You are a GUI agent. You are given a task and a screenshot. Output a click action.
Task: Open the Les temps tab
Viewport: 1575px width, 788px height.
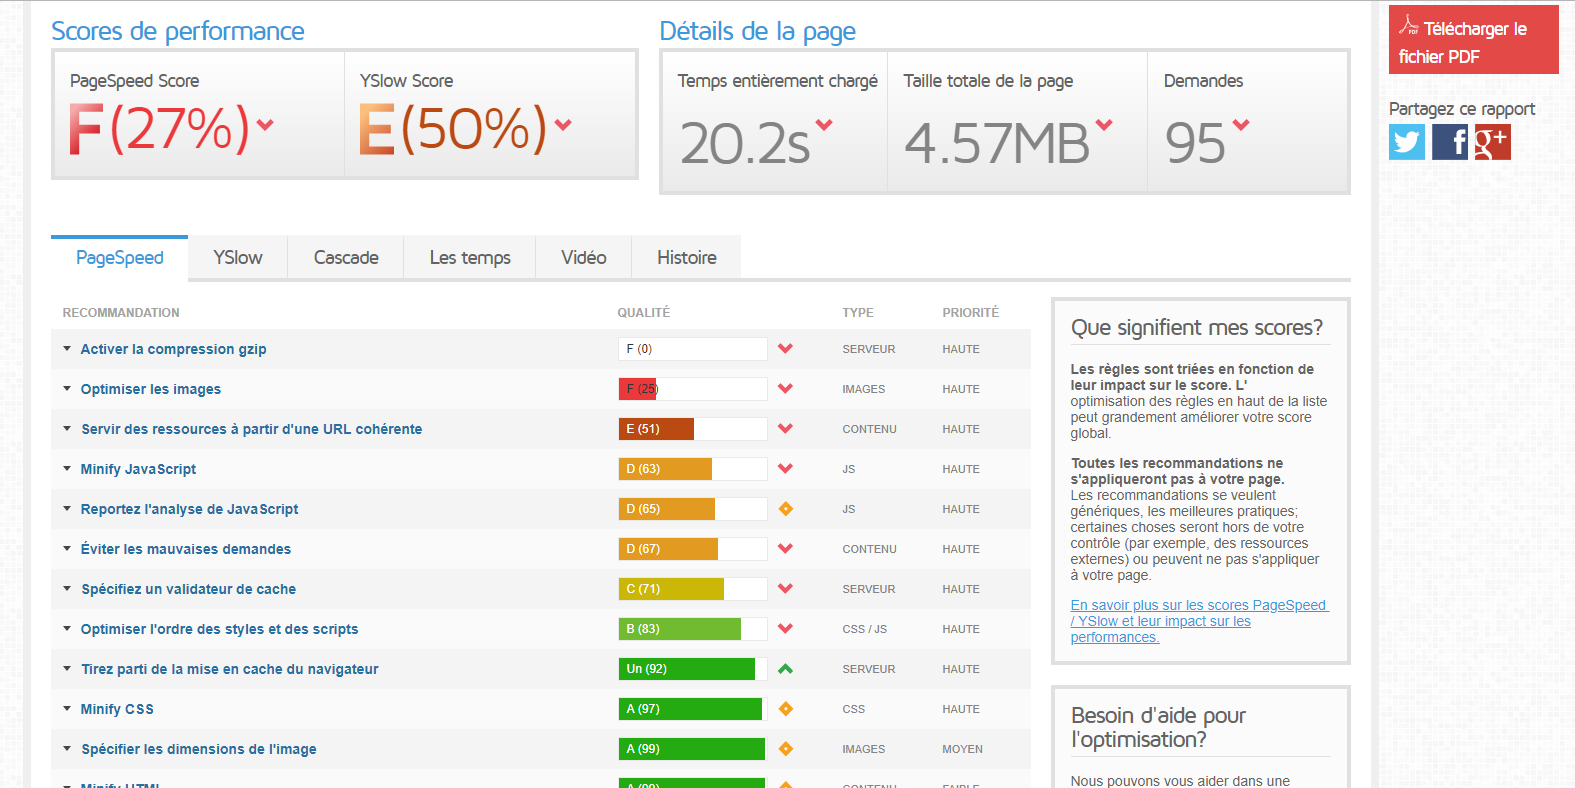(x=470, y=258)
